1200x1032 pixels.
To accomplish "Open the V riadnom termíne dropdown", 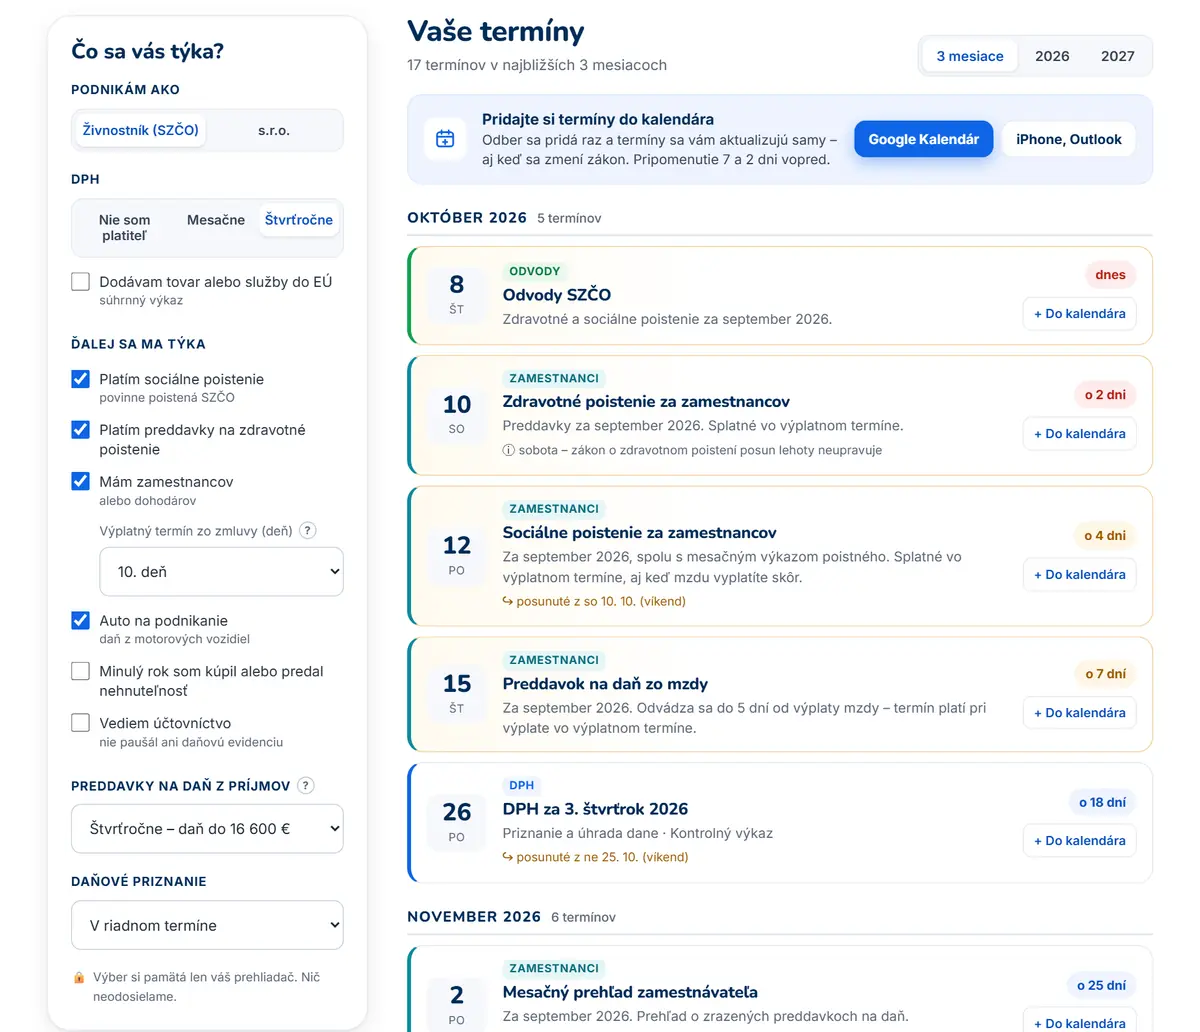I will click(207, 926).
